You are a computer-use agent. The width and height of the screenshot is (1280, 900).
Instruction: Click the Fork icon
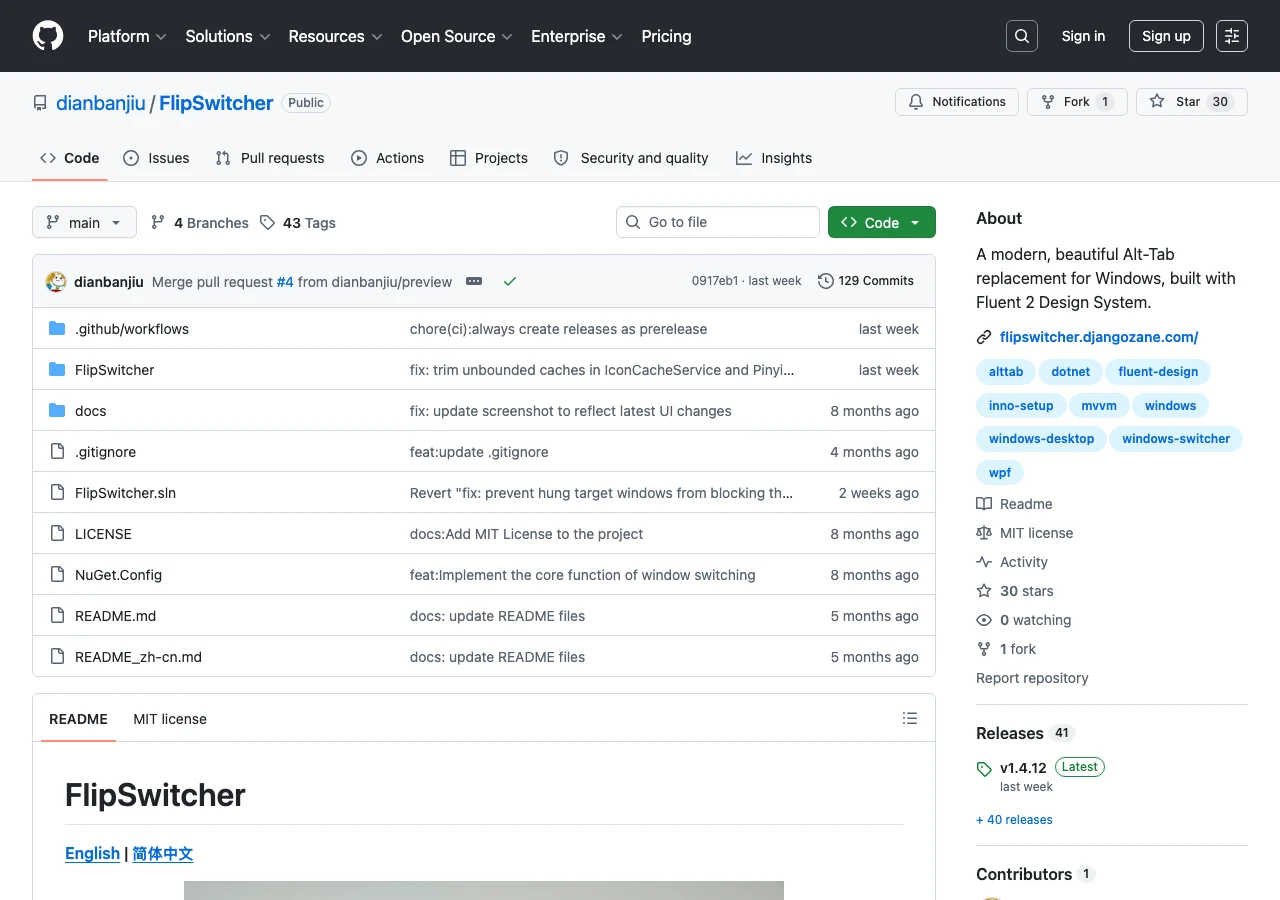coord(1048,102)
